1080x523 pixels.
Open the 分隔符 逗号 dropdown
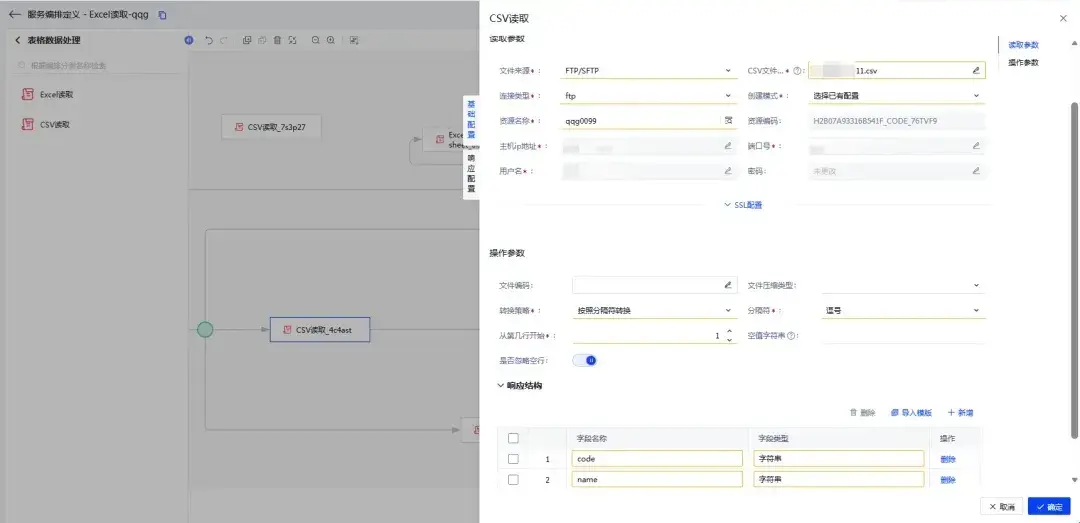(903, 311)
